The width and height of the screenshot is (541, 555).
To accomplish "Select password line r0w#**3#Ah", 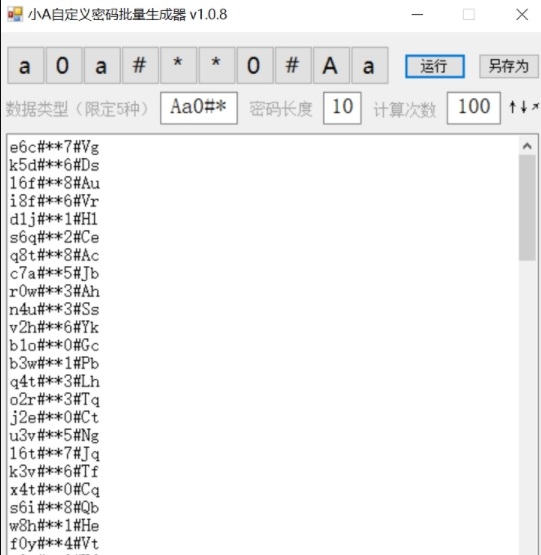I will tap(54, 292).
